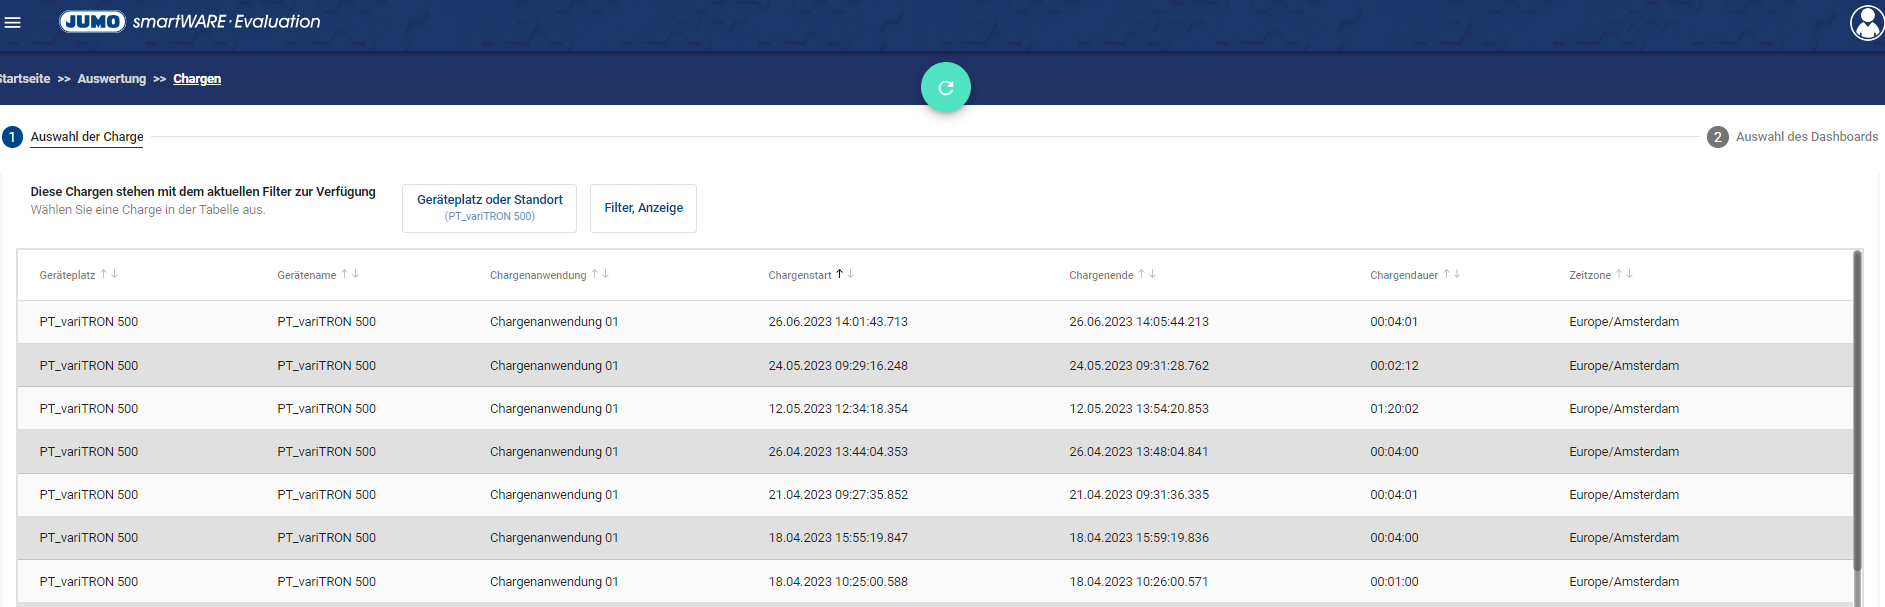Viewport: 1885px width, 607px height.
Task: Open the Filter, Anzeige options
Action: (x=643, y=208)
